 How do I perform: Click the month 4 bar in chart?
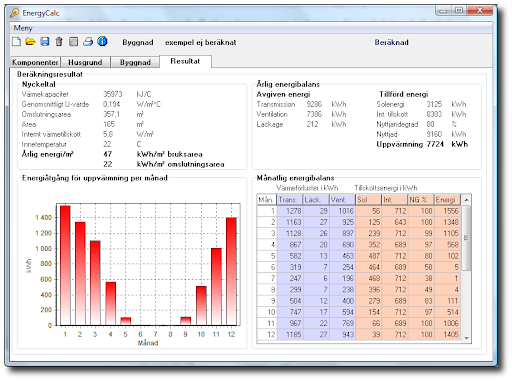tap(111, 303)
